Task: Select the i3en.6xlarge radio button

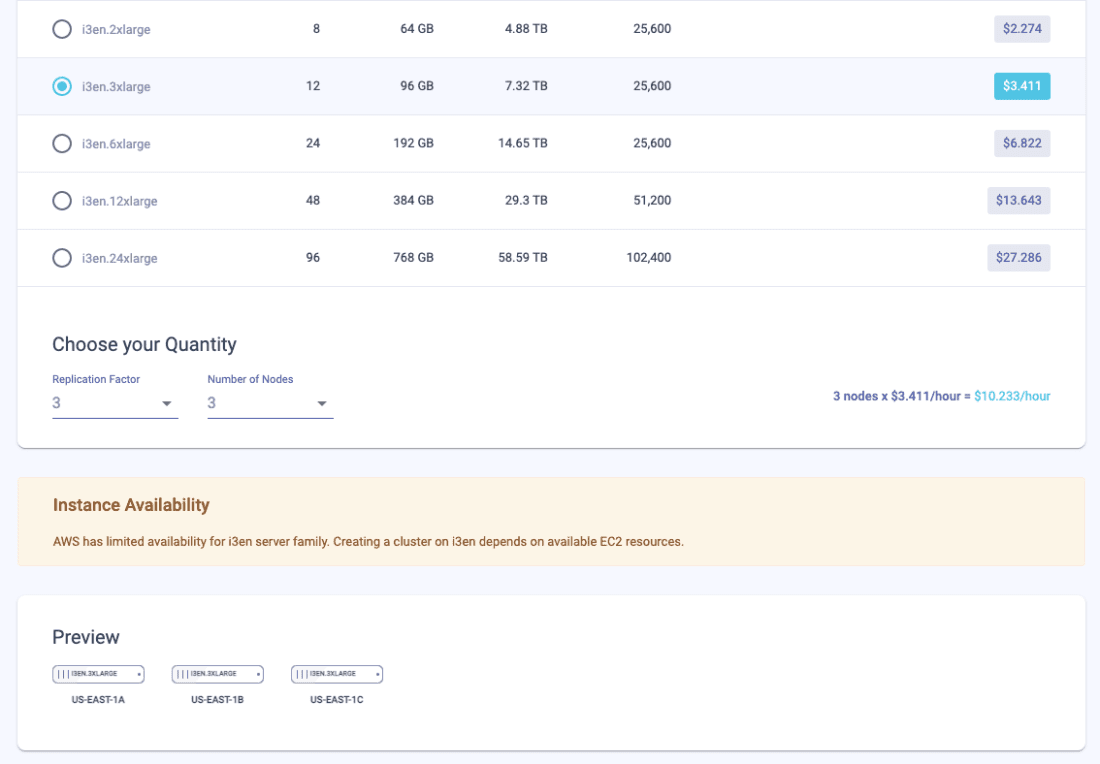Action: click(61, 143)
